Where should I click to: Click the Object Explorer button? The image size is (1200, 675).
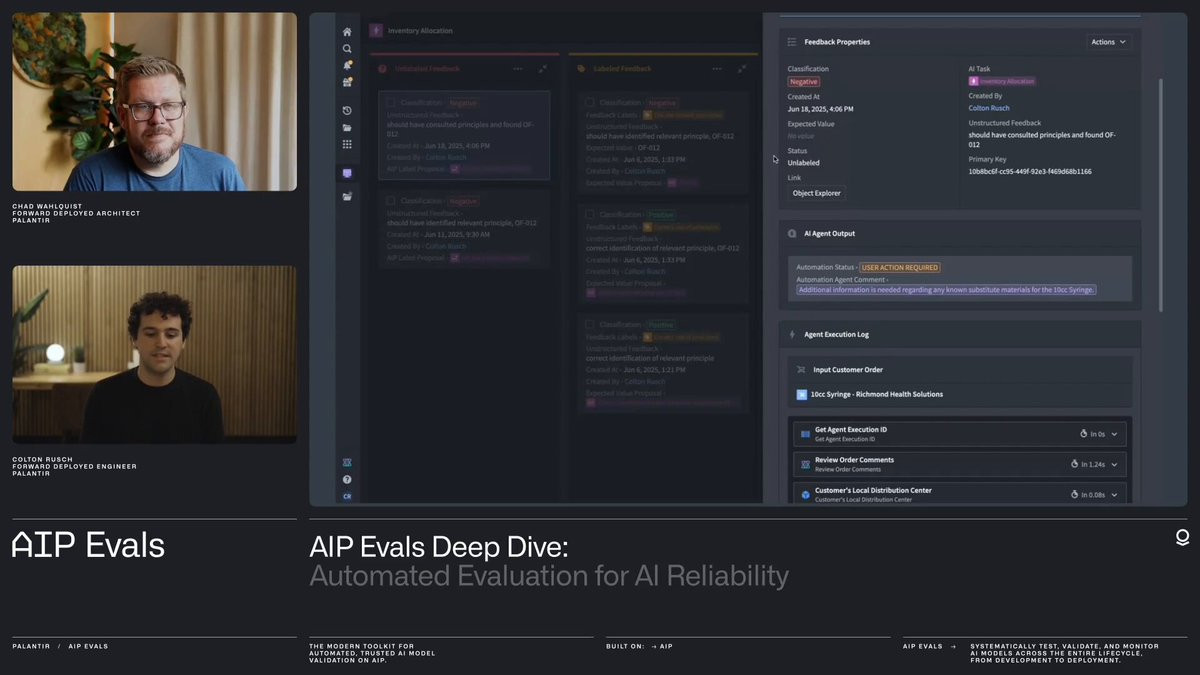click(817, 193)
